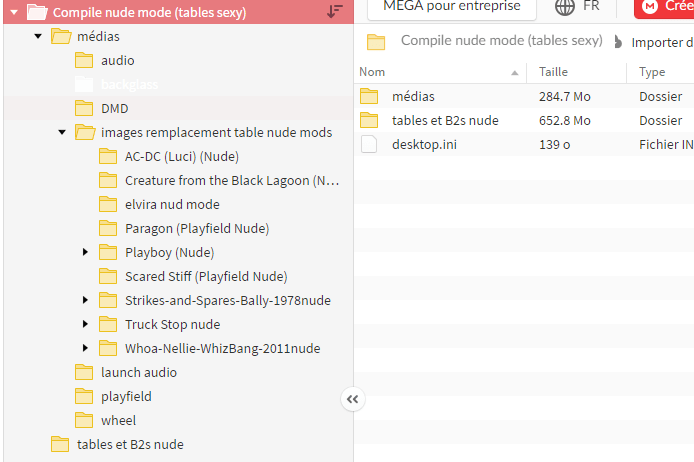Click the breadcrumb folder icon
The width and height of the screenshot is (694, 462).
click(376, 42)
